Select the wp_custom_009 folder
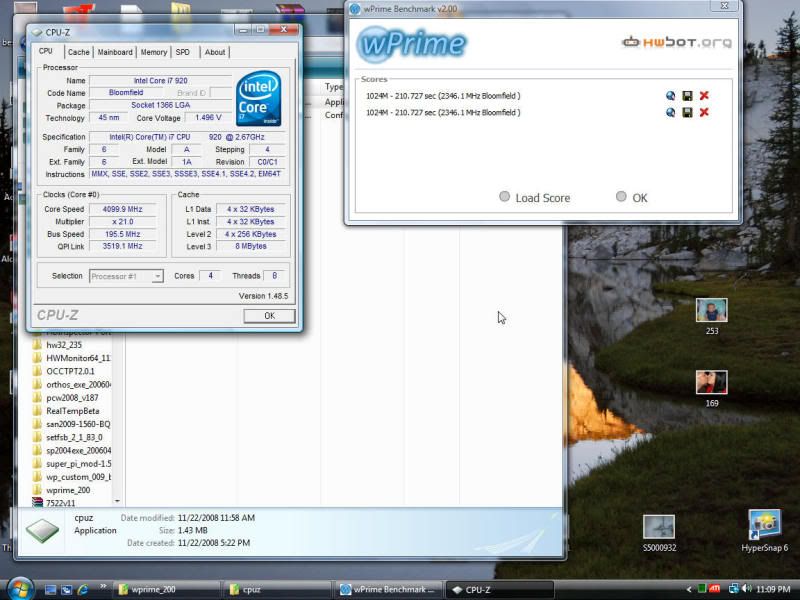Screen dimensions: 800x600 click(71, 478)
